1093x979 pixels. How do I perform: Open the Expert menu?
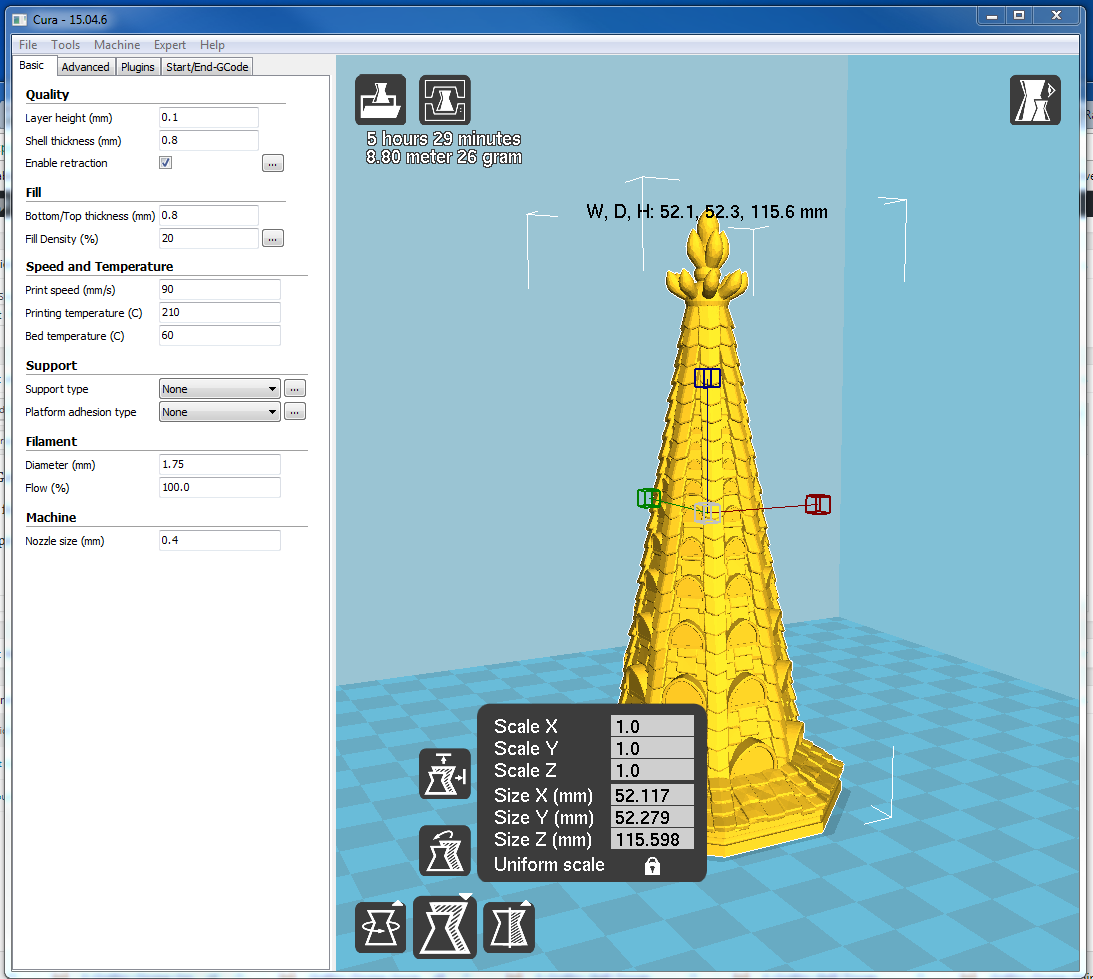point(169,45)
